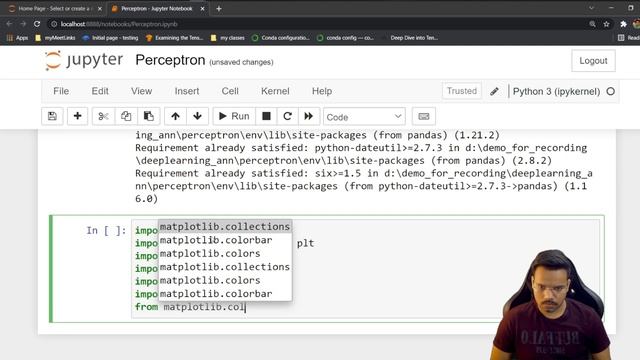Paste cells below with the clipboard icon
The image size is (640, 360).
point(149,116)
